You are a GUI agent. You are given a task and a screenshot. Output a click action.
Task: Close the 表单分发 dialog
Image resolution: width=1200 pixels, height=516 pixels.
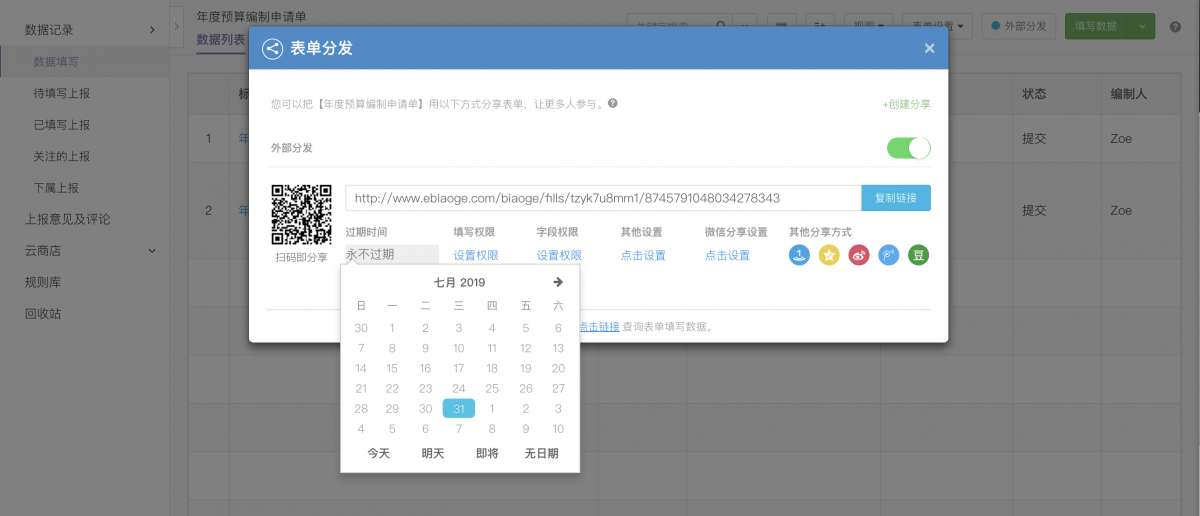(x=929, y=48)
